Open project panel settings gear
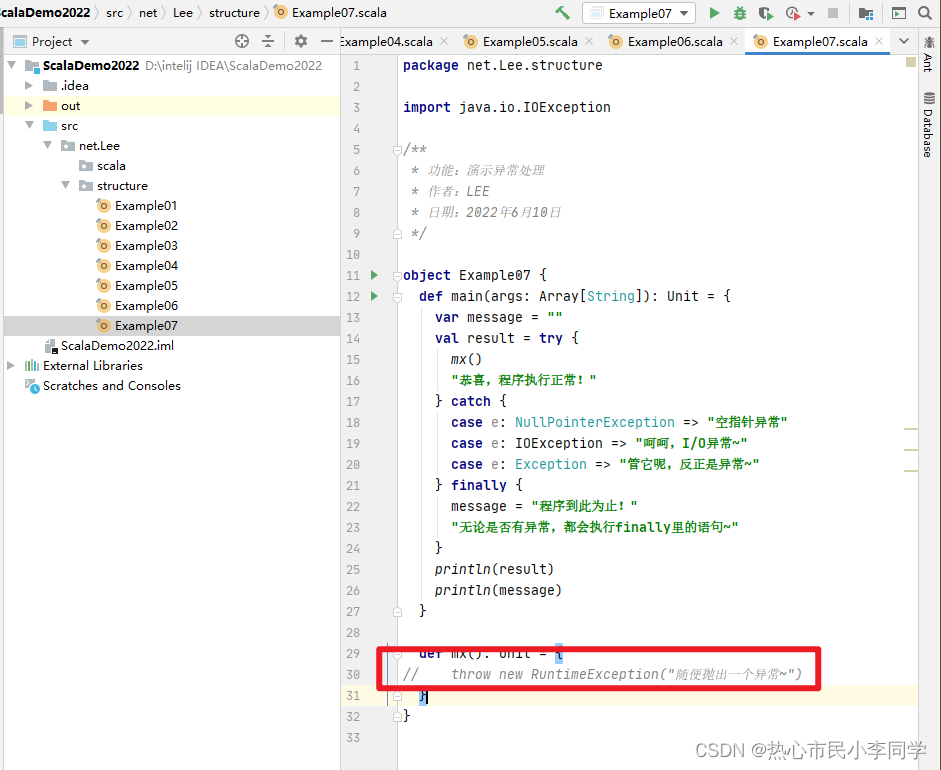Screen dimensions: 941x770 pyautogui.click(x=301, y=41)
